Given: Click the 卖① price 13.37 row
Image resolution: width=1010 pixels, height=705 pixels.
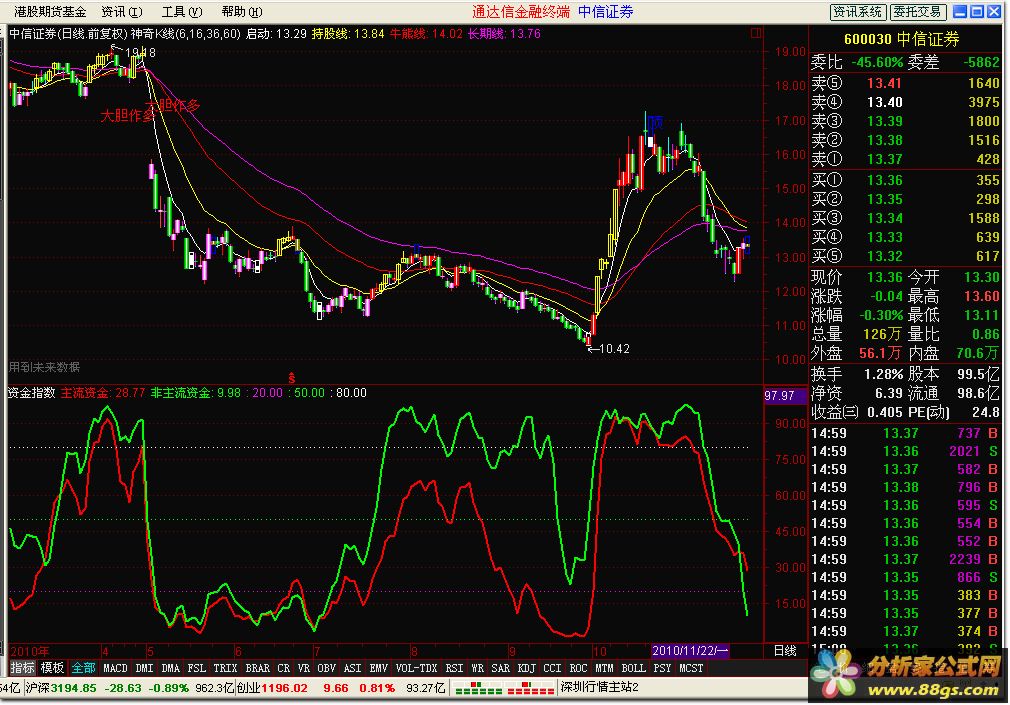Looking at the screenshot, I should 905,159.
